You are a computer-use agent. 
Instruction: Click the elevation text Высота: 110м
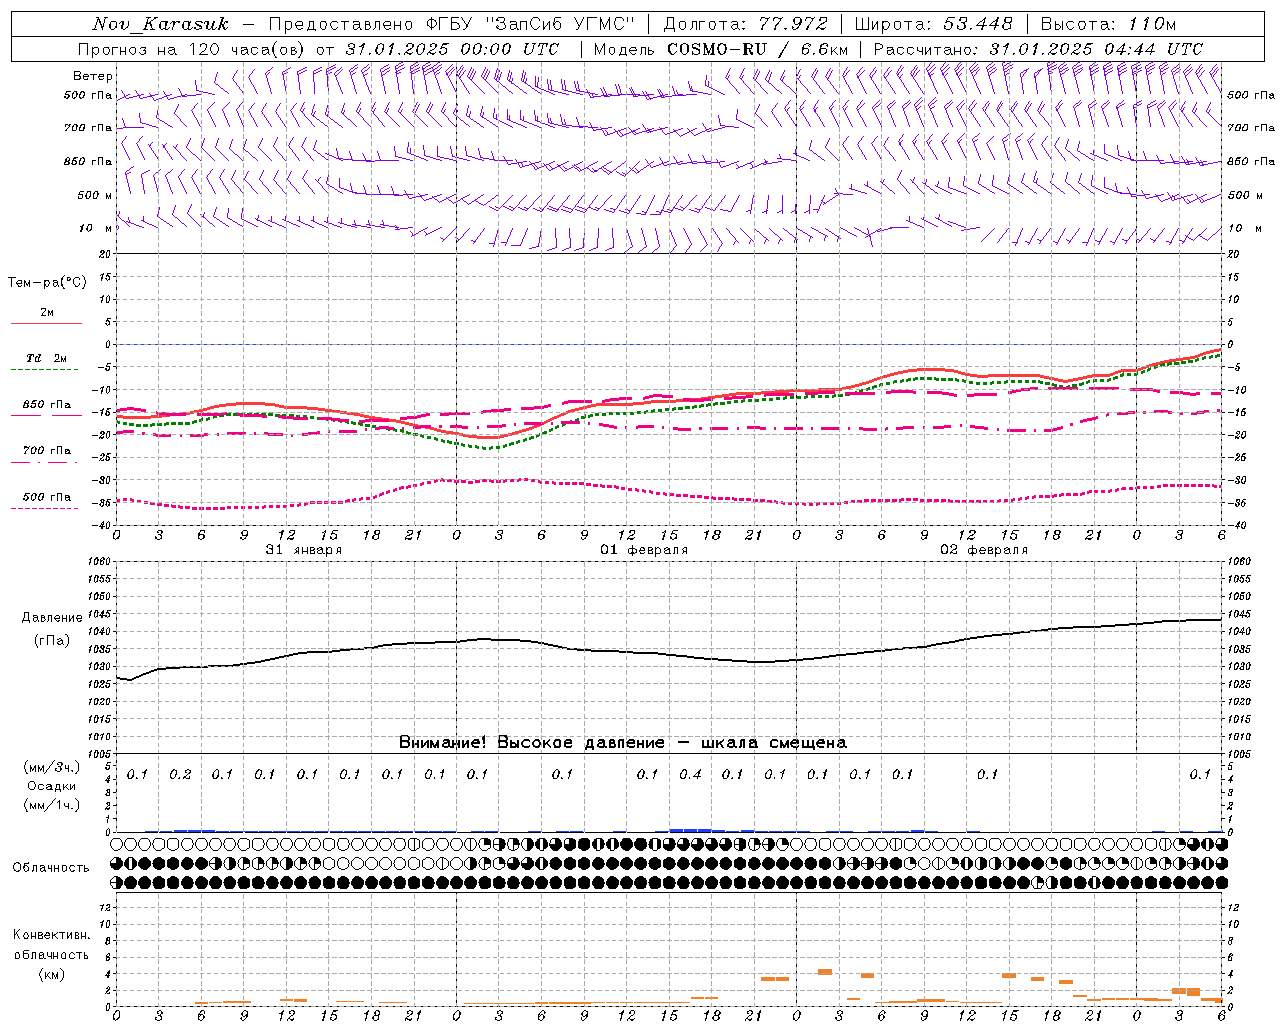click(x=1108, y=24)
